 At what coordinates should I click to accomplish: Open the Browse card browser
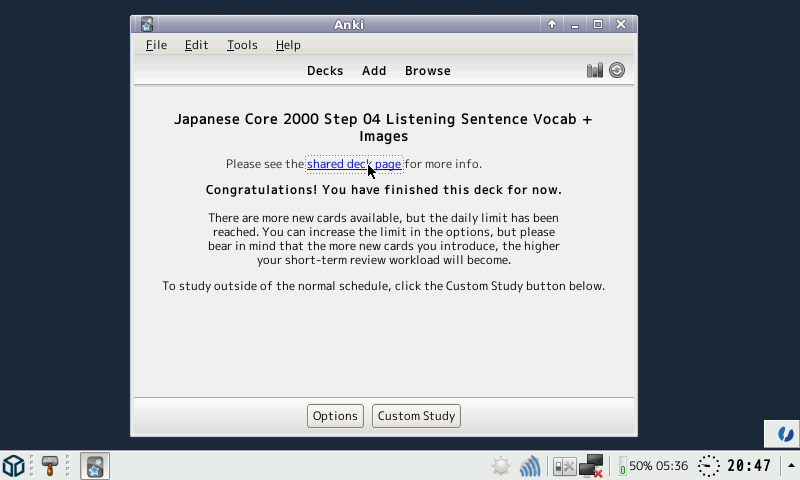428,71
